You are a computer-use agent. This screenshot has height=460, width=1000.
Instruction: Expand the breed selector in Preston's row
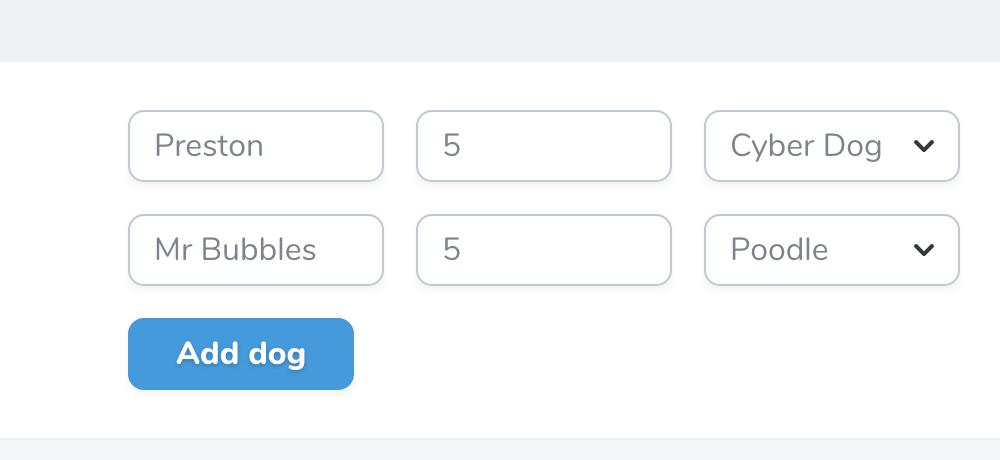(832, 146)
